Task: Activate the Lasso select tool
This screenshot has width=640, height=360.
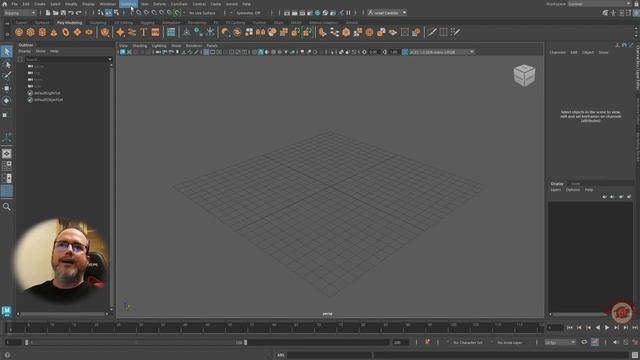Action: [x=7, y=64]
